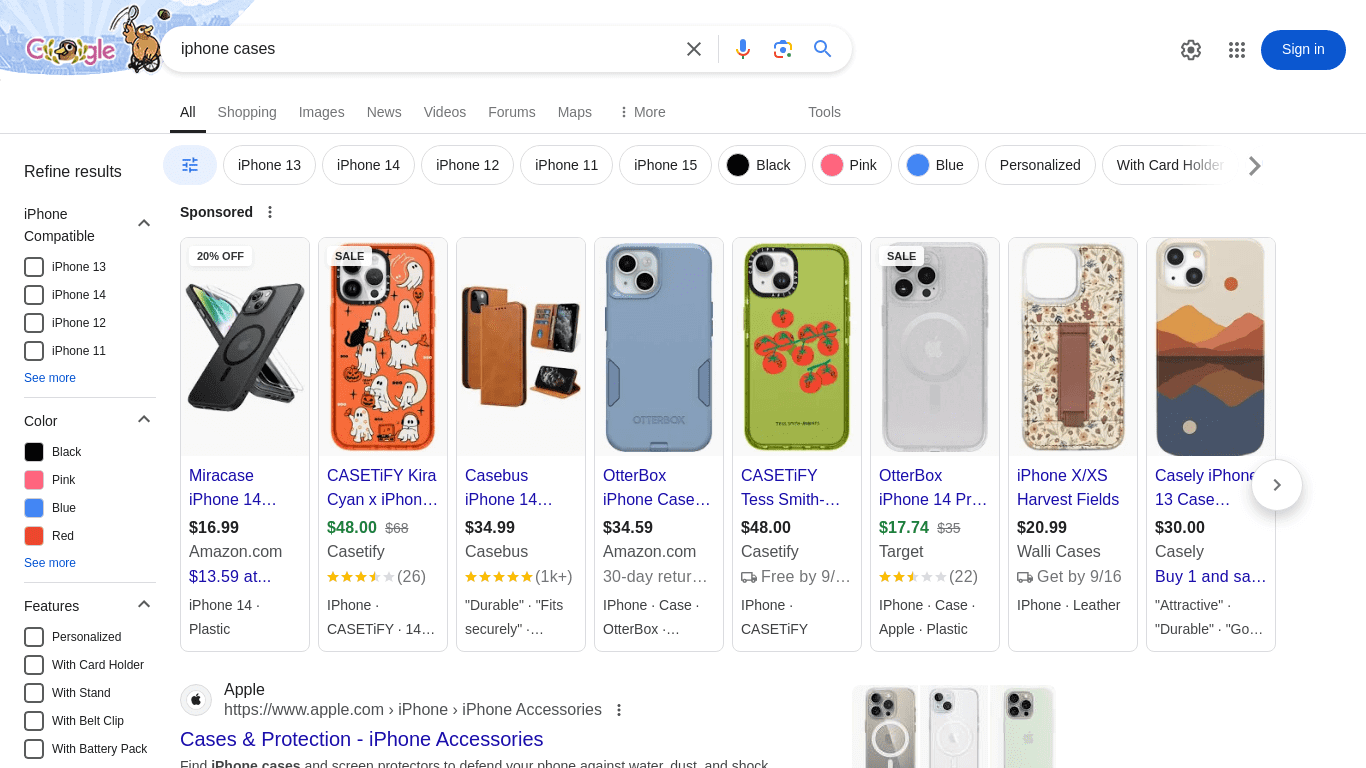Select the Red color swatch in sidebar
1366x768 pixels.
(34, 536)
